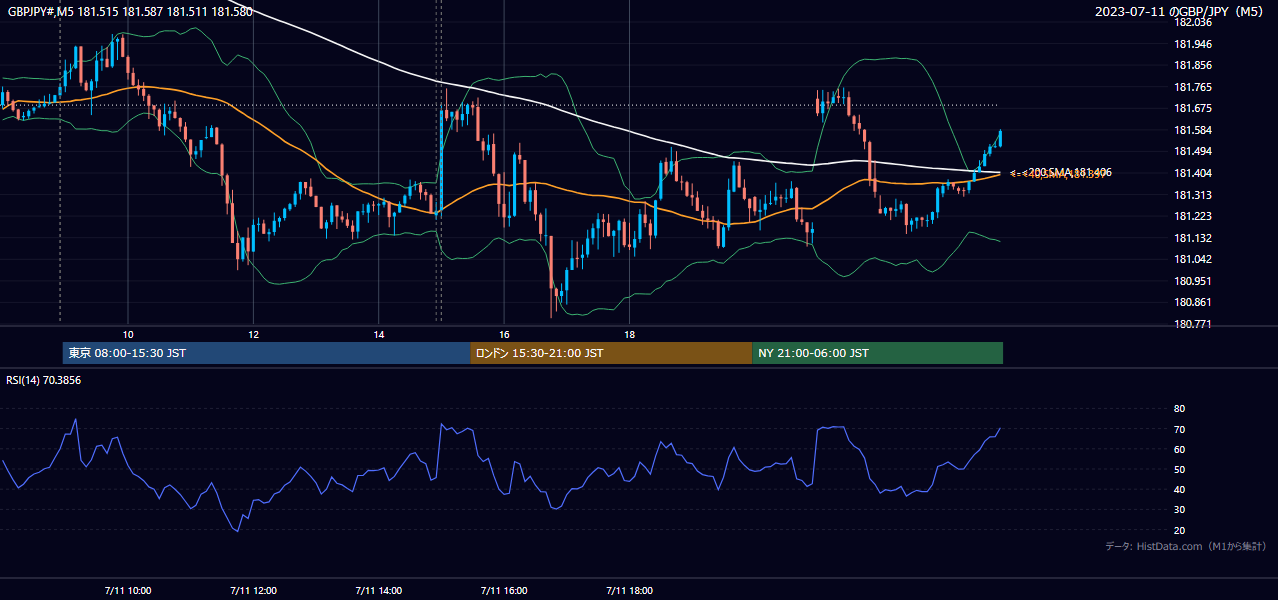
Task: Click the RSI scale level 20
Action: (1180, 530)
